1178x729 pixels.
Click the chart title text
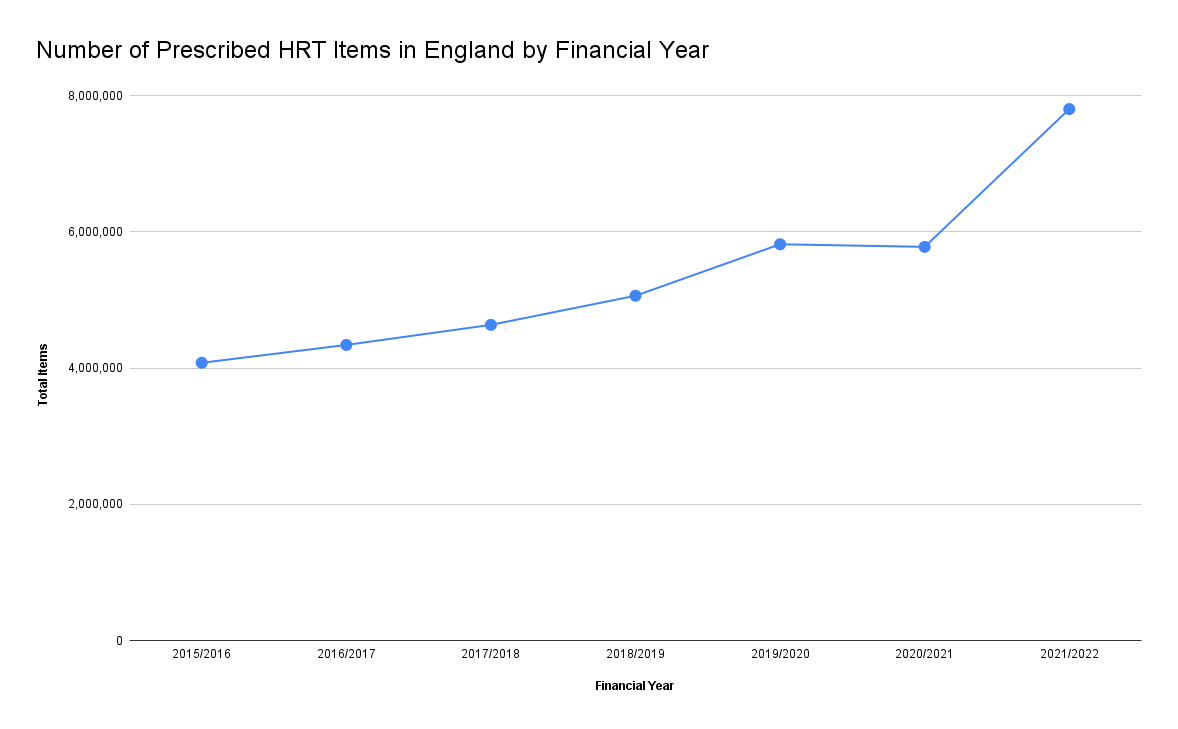(373, 50)
